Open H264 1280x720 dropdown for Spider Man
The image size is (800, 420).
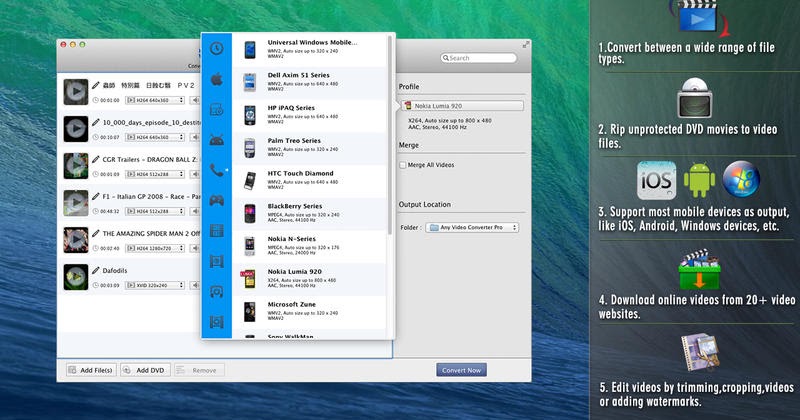point(155,248)
